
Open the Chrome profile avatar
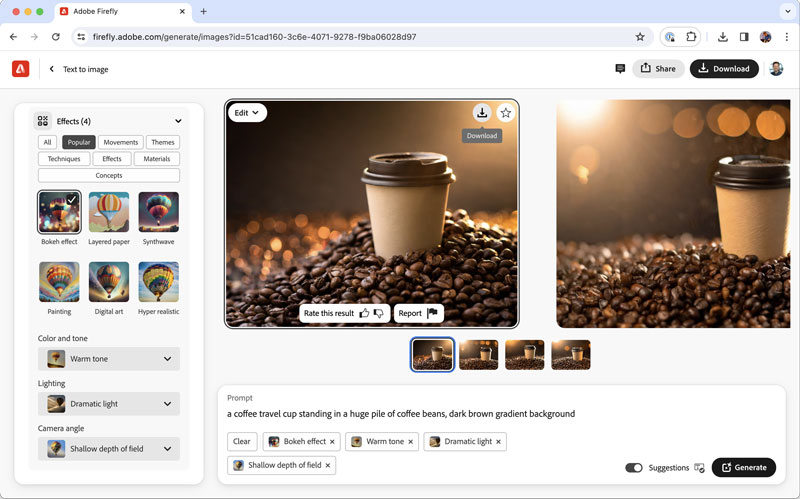[765, 37]
